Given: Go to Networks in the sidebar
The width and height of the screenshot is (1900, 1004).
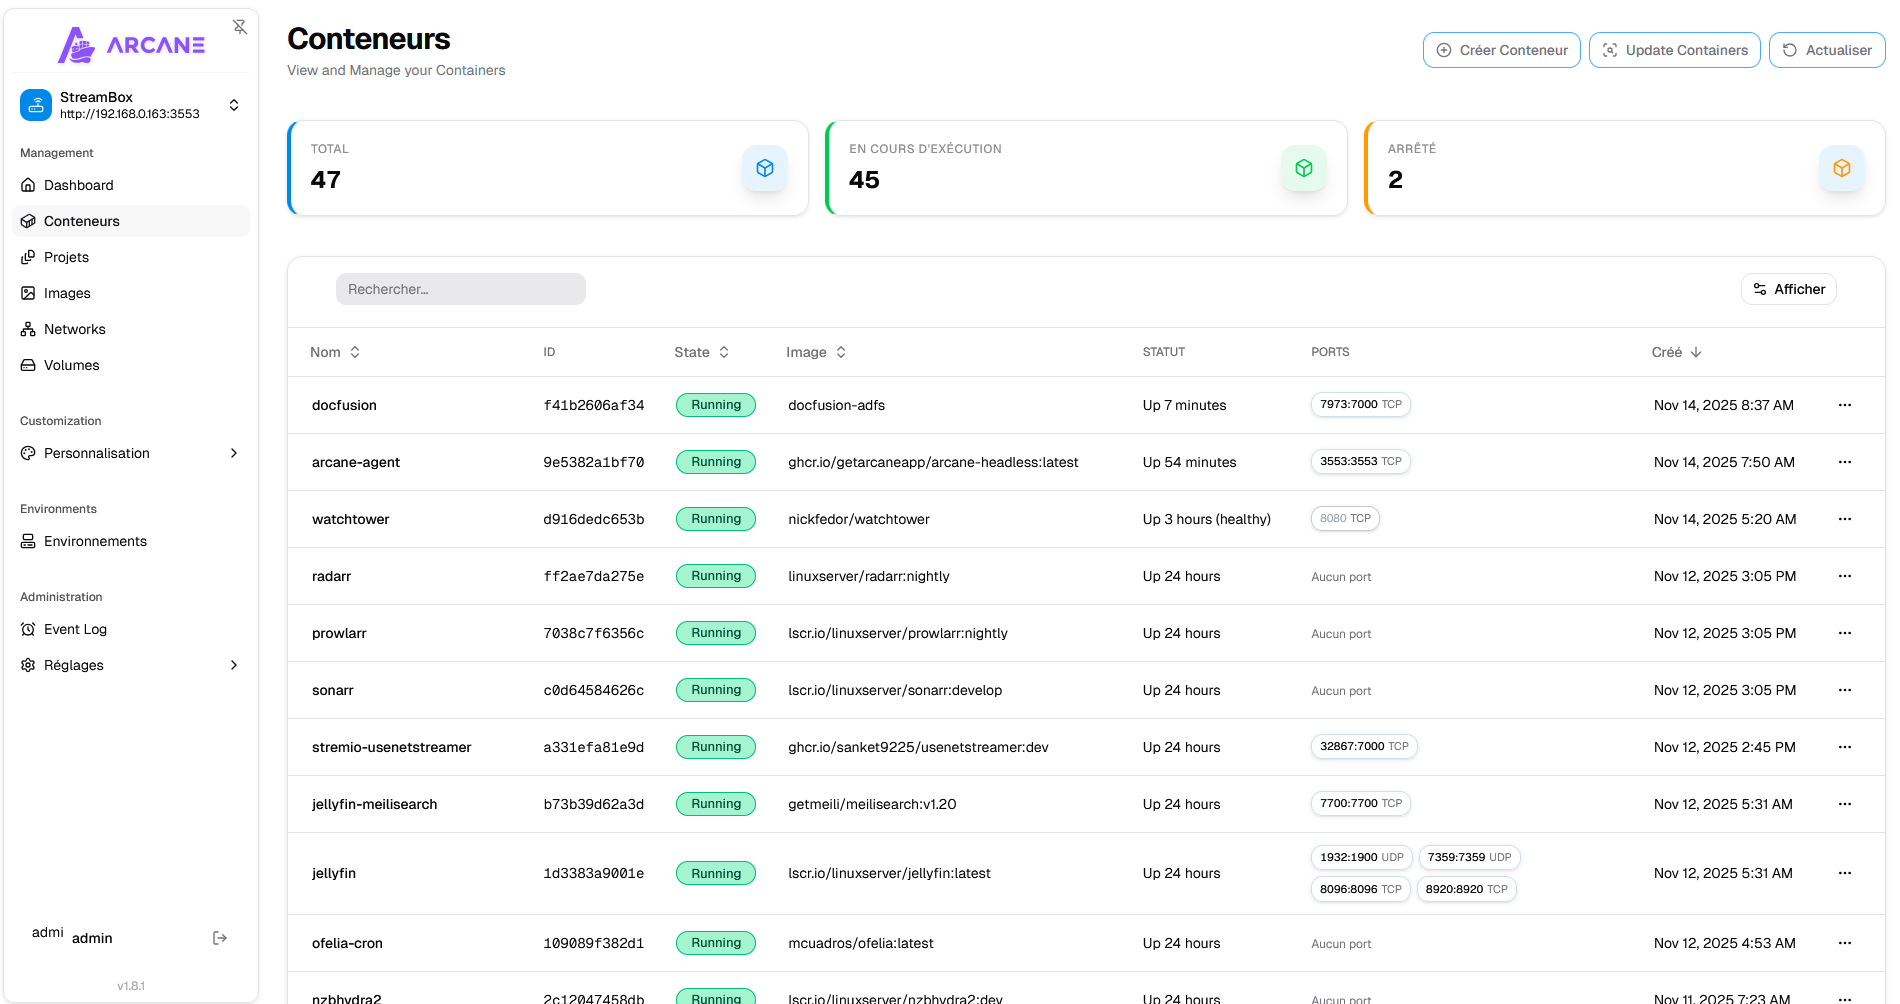Looking at the screenshot, I should coord(74,329).
